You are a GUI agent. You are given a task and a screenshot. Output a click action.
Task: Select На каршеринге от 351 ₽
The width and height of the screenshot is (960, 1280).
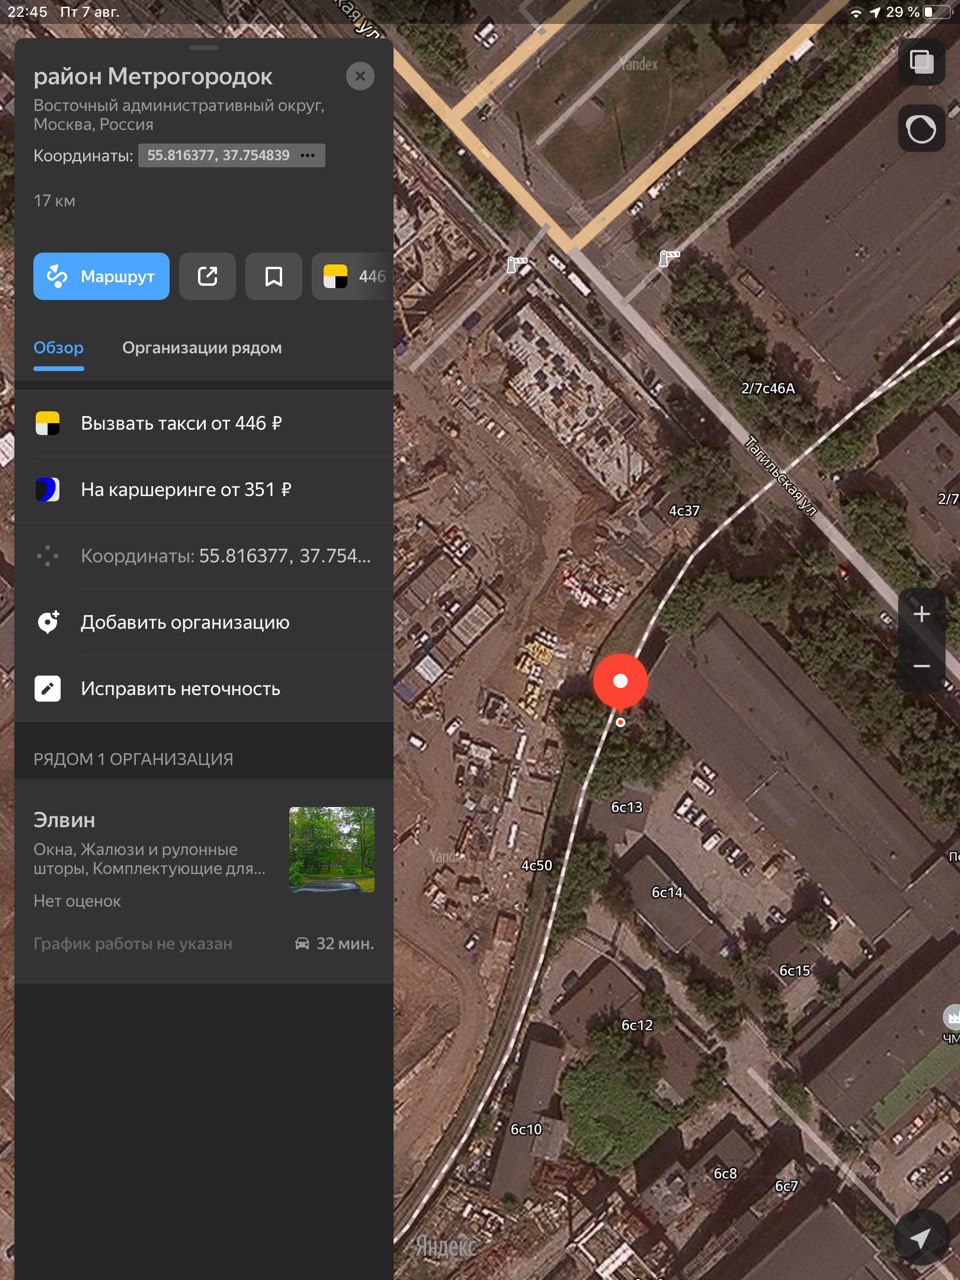[x=204, y=489]
